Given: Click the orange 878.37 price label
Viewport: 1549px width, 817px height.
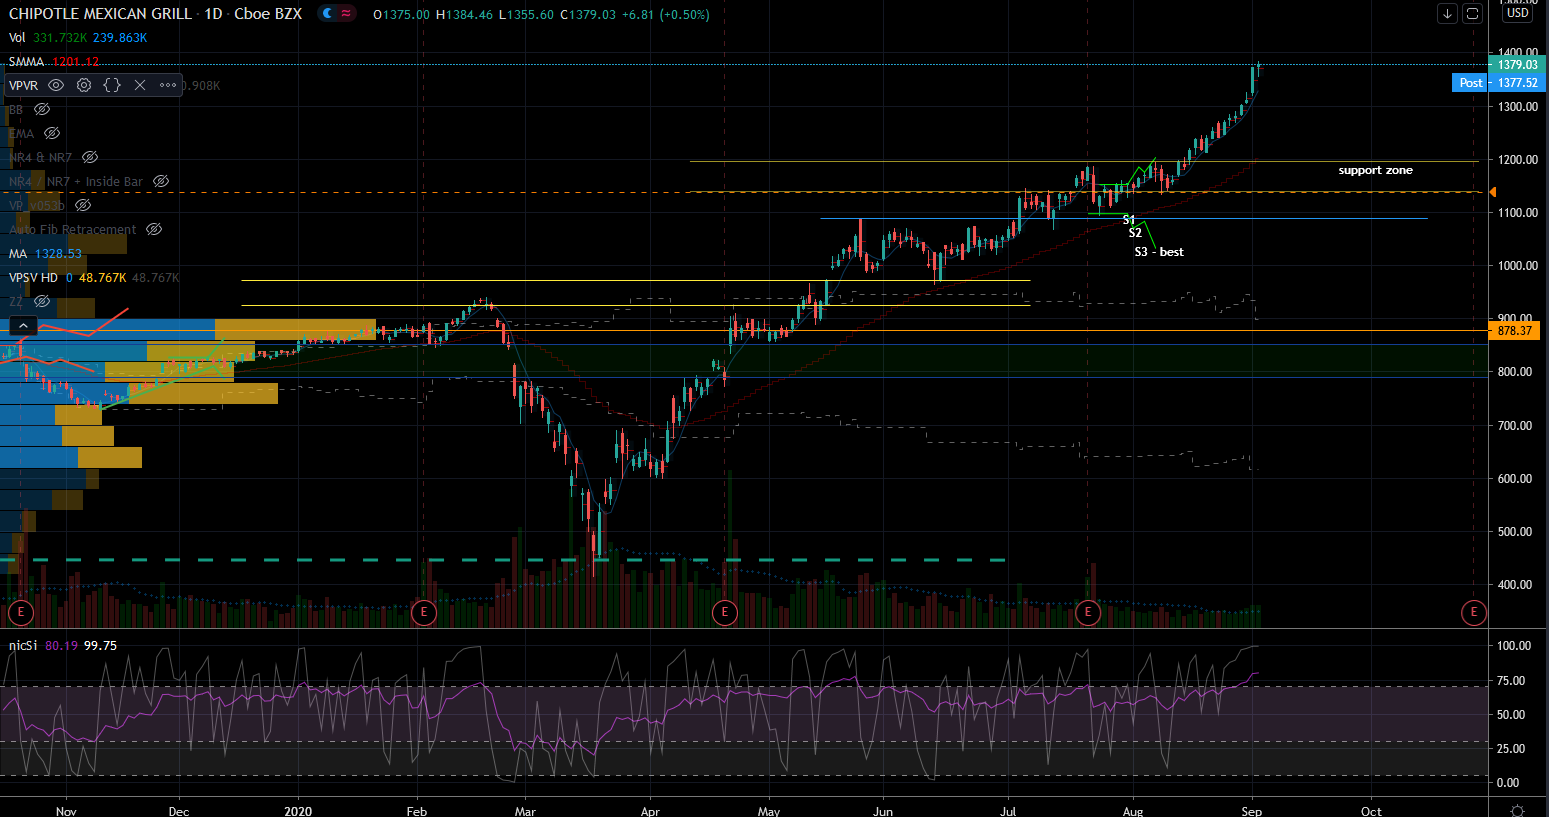Looking at the screenshot, I should pyautogui.click(x=1515, y=330).
